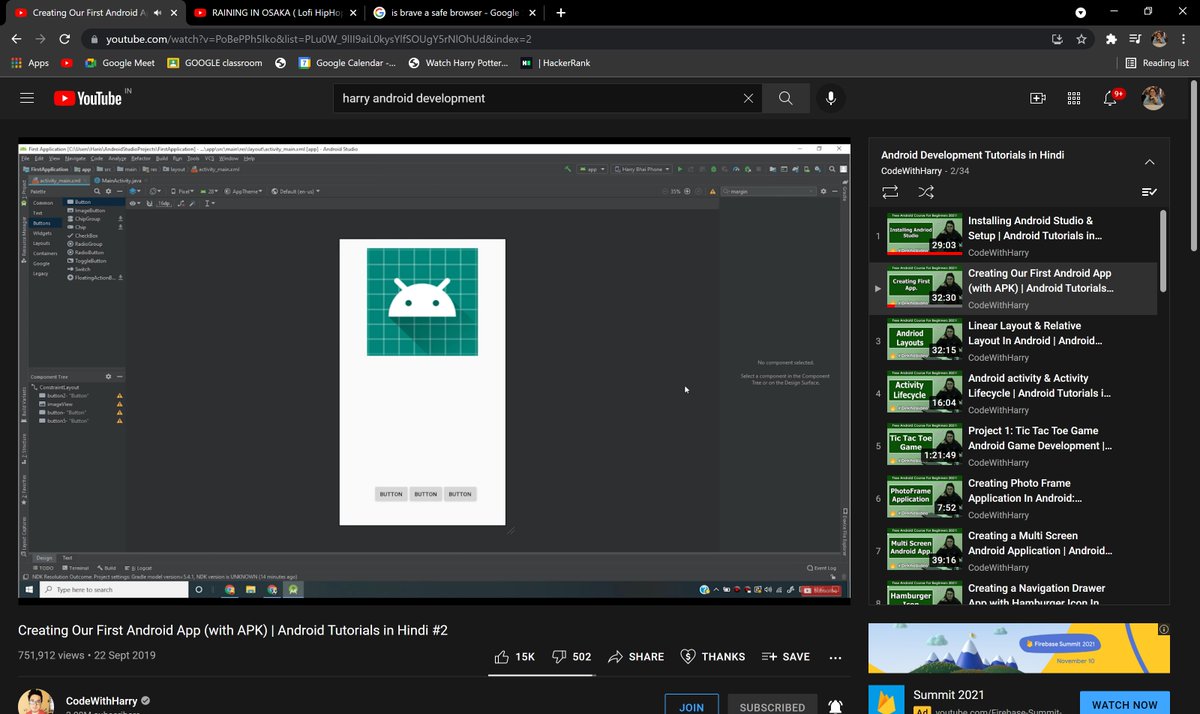The width and height of the screenshot is (1200, 714).
Task: Mute the Creating Our First Android App tab
Action: pos(158,13)
